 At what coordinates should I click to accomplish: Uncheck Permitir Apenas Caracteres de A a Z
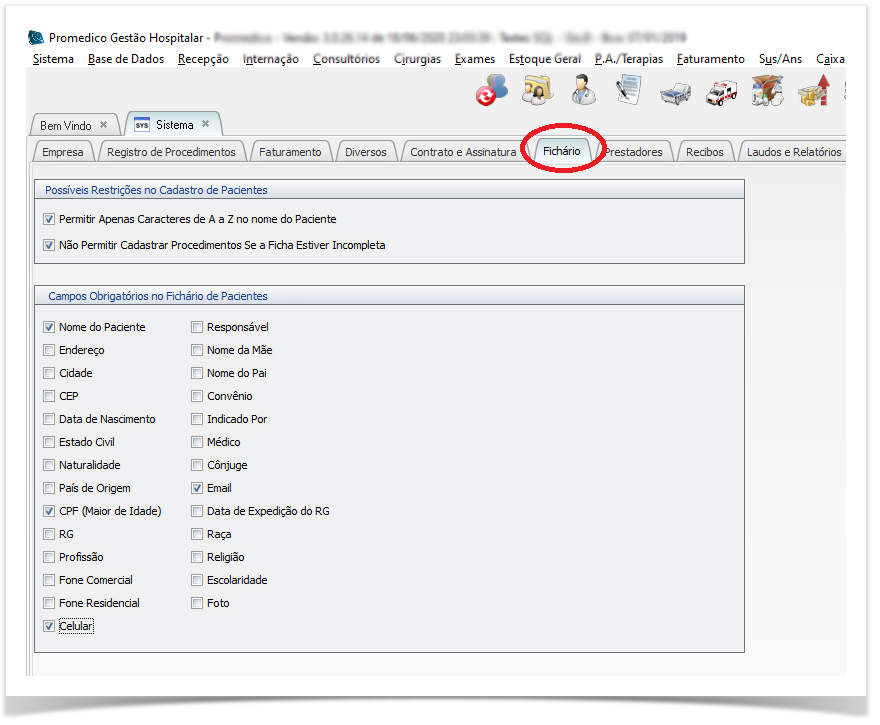coord(50,218)
